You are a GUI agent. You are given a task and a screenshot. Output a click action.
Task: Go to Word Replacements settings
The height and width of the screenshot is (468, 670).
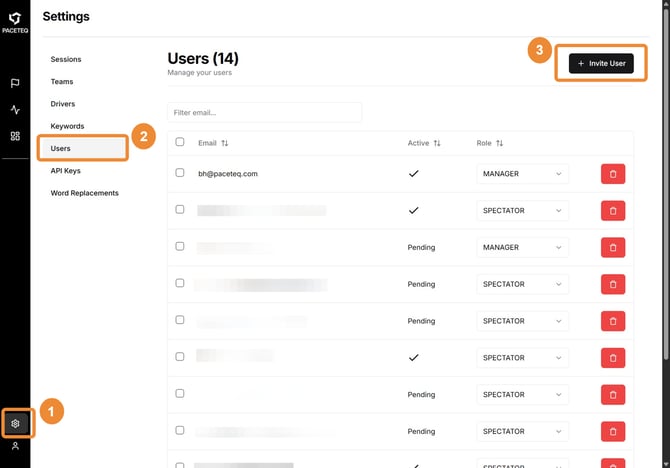pos(85,193)
